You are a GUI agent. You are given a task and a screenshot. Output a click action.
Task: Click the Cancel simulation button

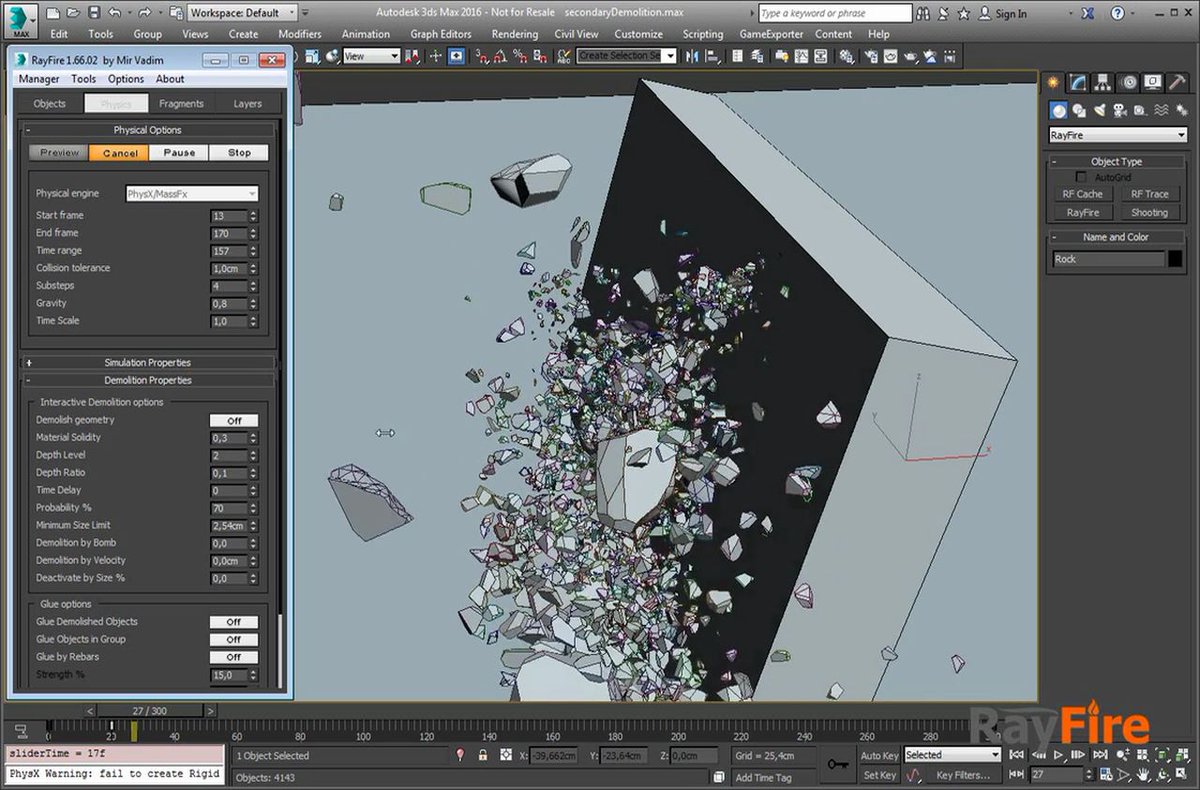119,153
